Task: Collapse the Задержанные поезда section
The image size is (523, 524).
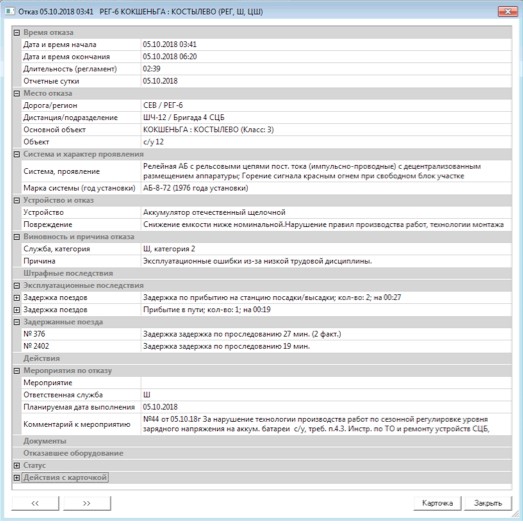Action: click(x=17, y=322)
